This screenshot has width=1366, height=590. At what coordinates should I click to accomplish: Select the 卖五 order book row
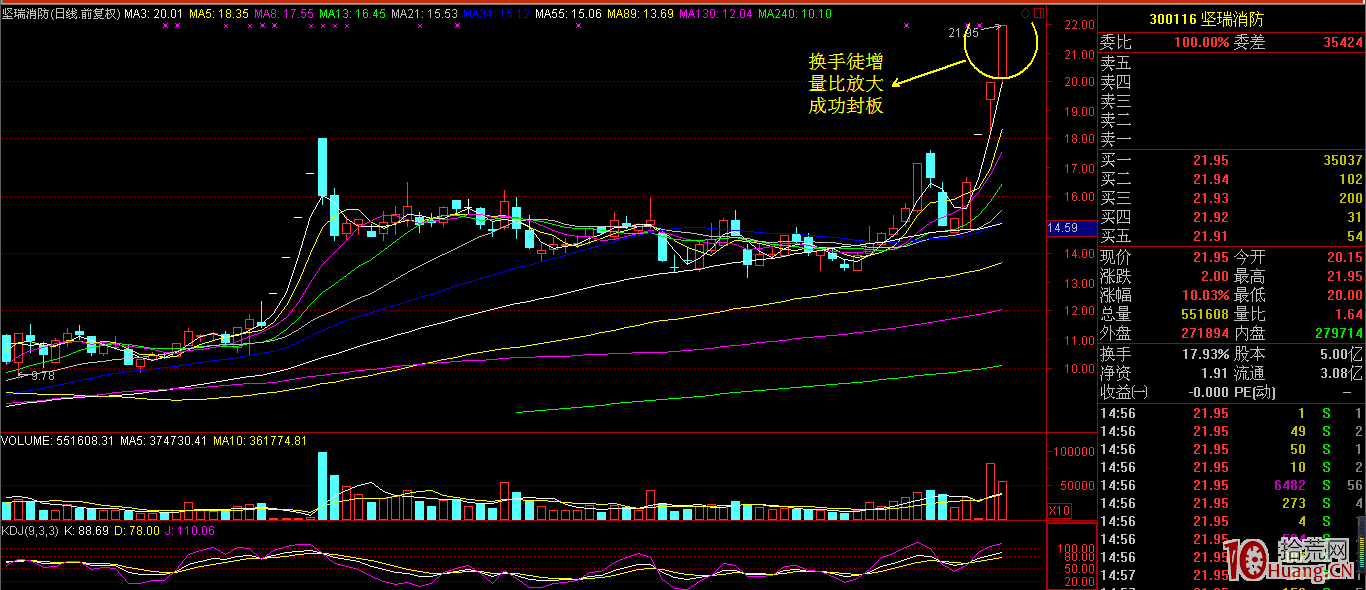pos(1231,63)
